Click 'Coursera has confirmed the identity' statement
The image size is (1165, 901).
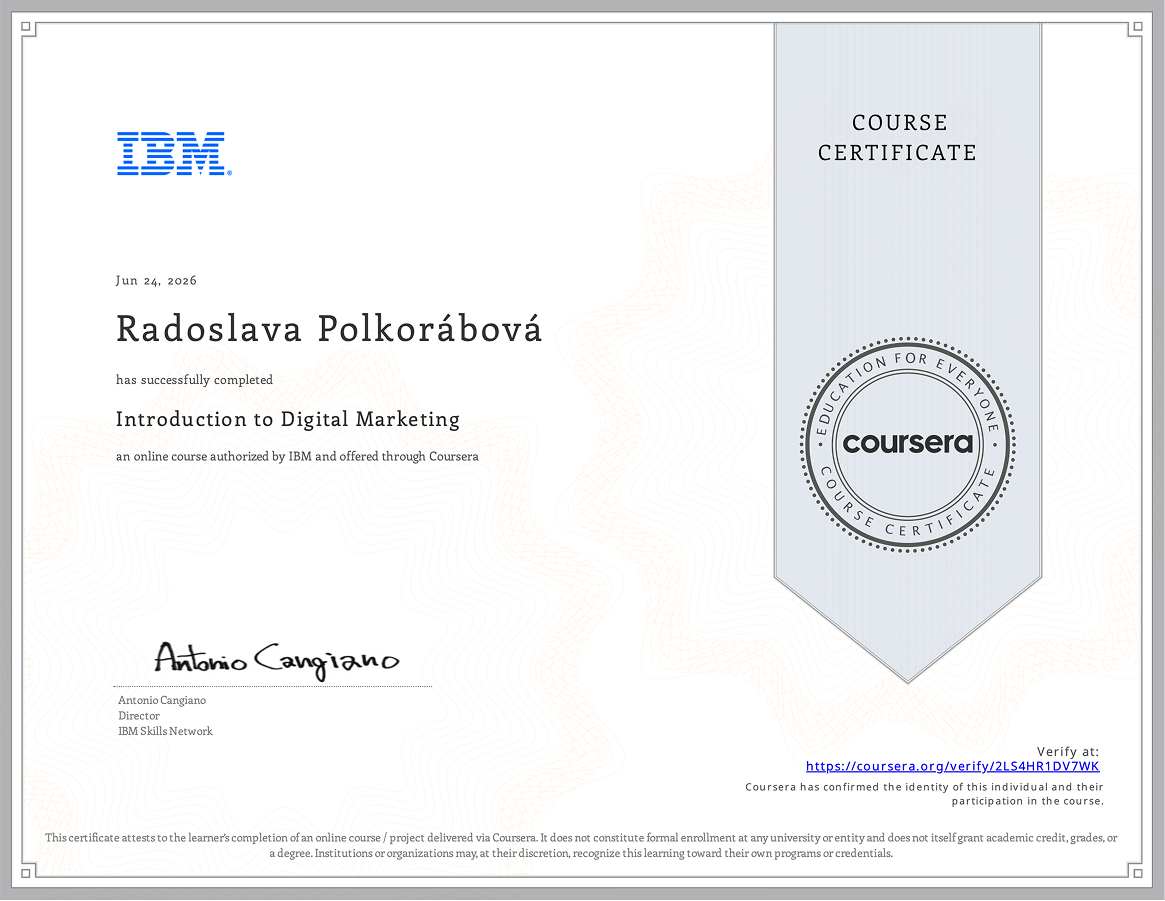pyautogui.click(x=924, y=787)
